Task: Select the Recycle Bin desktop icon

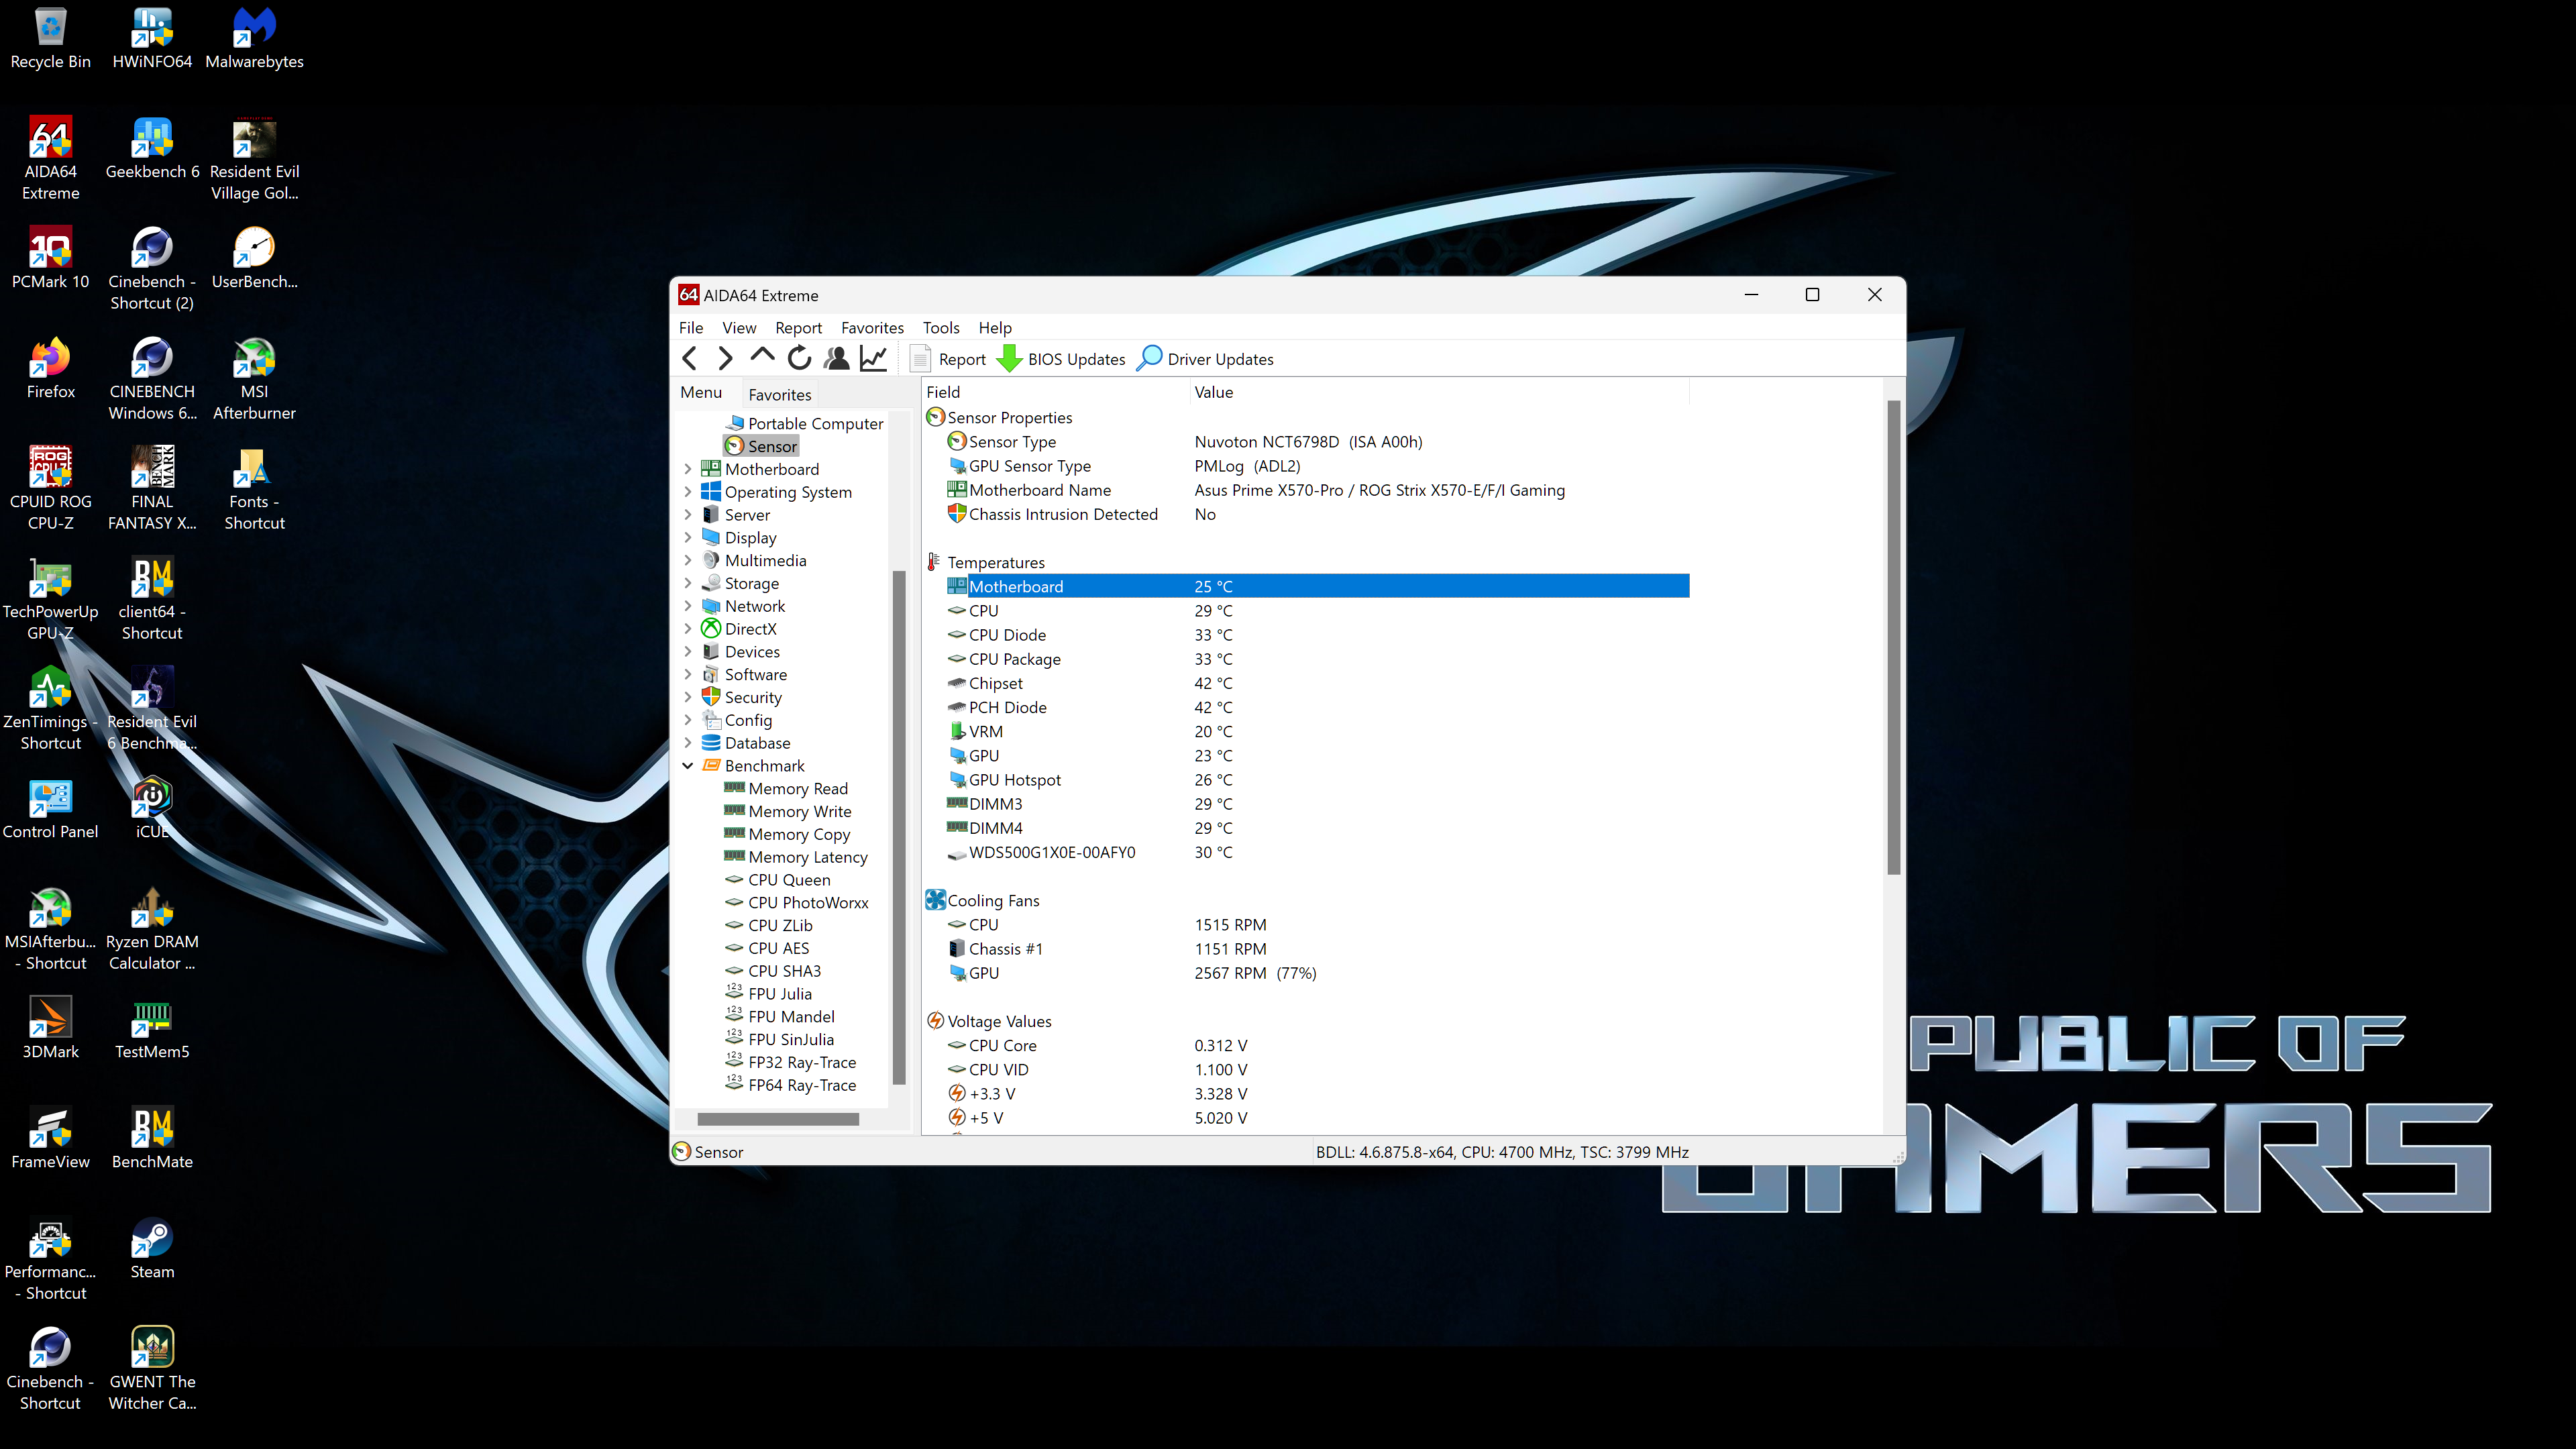Action: click(50, 38)
